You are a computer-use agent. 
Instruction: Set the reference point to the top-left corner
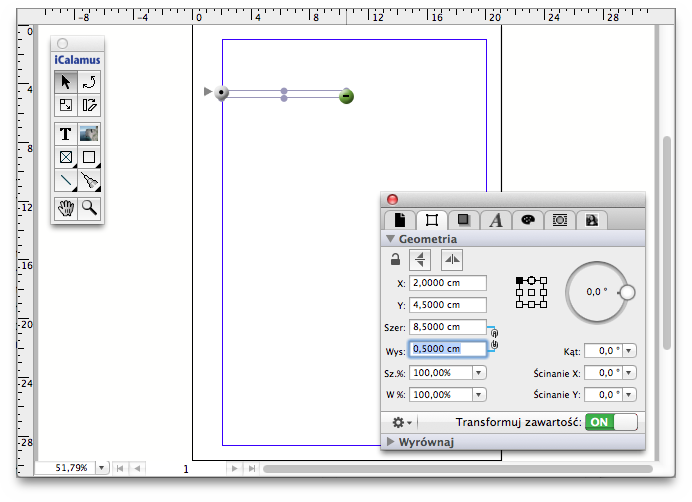[x=519, y=280]
